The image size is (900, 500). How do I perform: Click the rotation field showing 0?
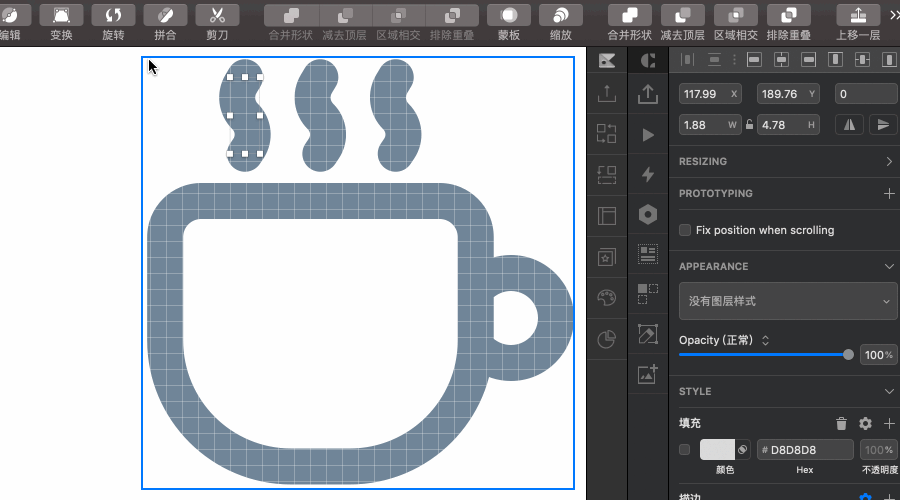867,94
